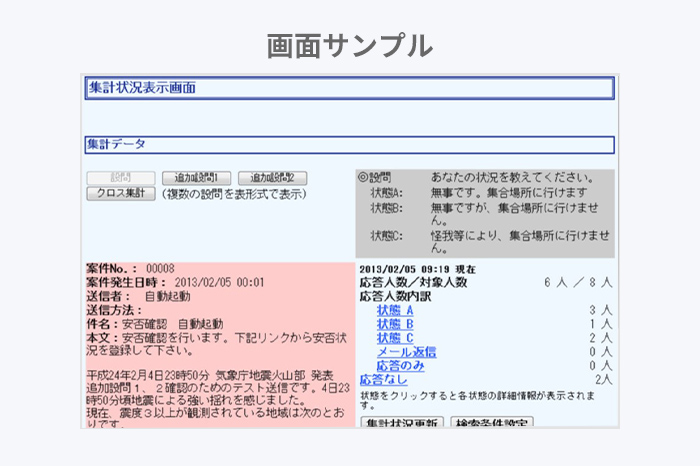This screenshot has height=466, width=700.
Task: Select the 応答人数内訳 label
Action: (395, 296)
